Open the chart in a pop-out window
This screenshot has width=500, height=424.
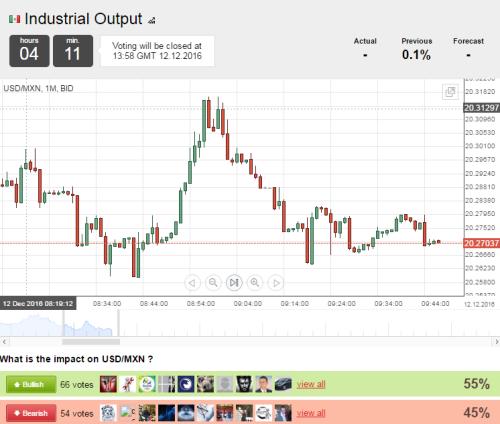point(450,92)
